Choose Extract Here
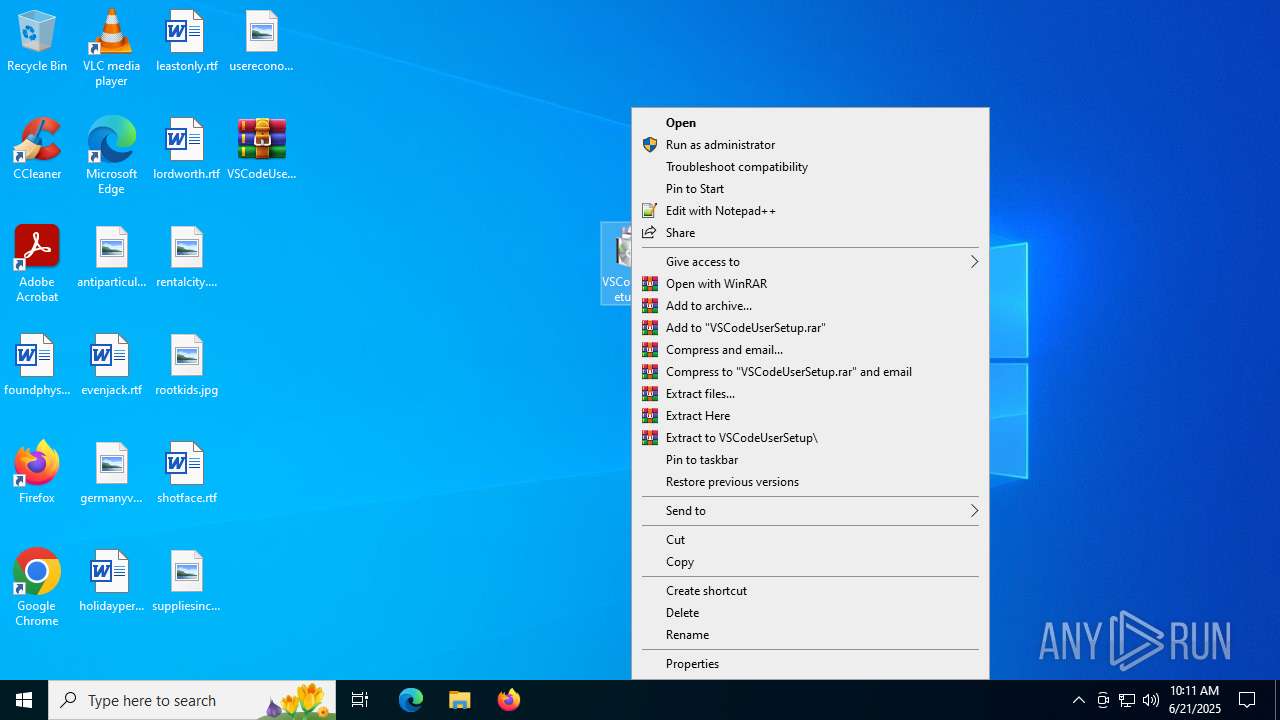 [810, 416]
